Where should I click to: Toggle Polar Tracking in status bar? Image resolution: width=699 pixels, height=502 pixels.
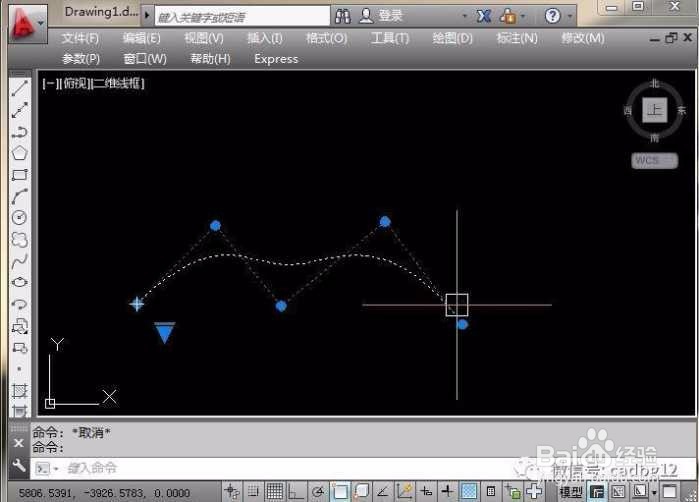318,492
